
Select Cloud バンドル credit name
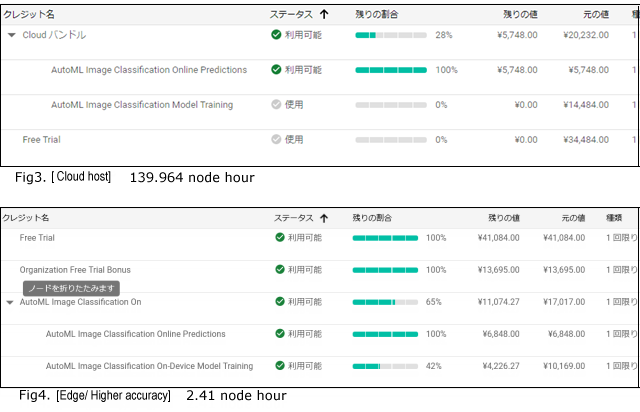[x=54, y=35]
